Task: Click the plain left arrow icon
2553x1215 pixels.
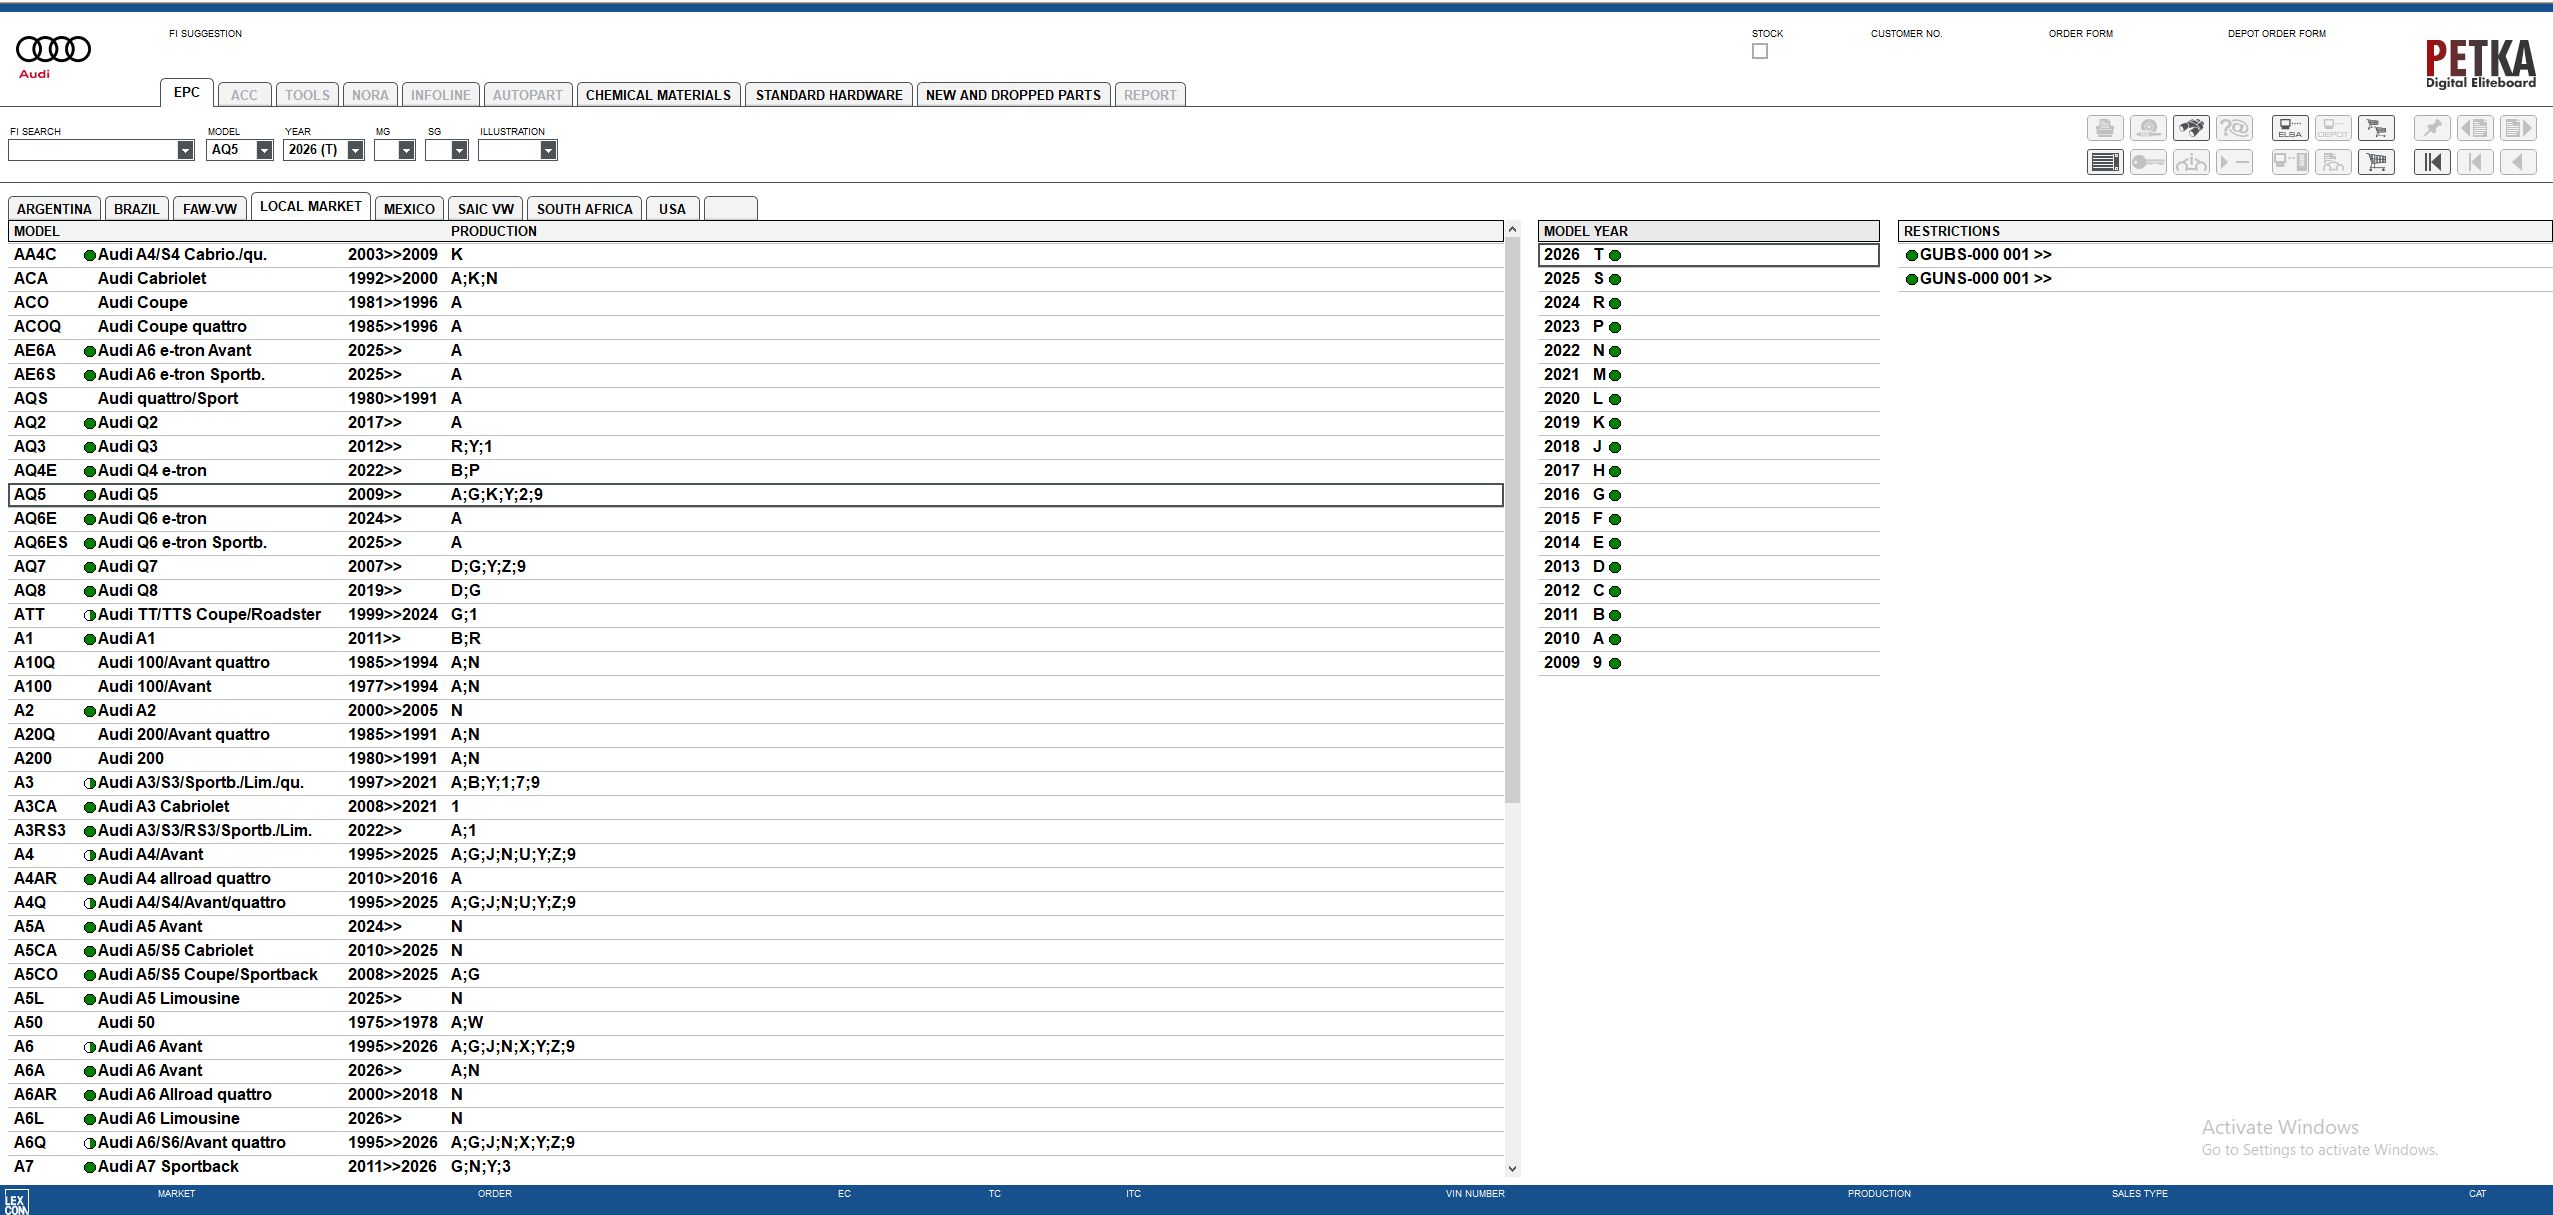Action: pyautogui.click(x=2518, y=162)
